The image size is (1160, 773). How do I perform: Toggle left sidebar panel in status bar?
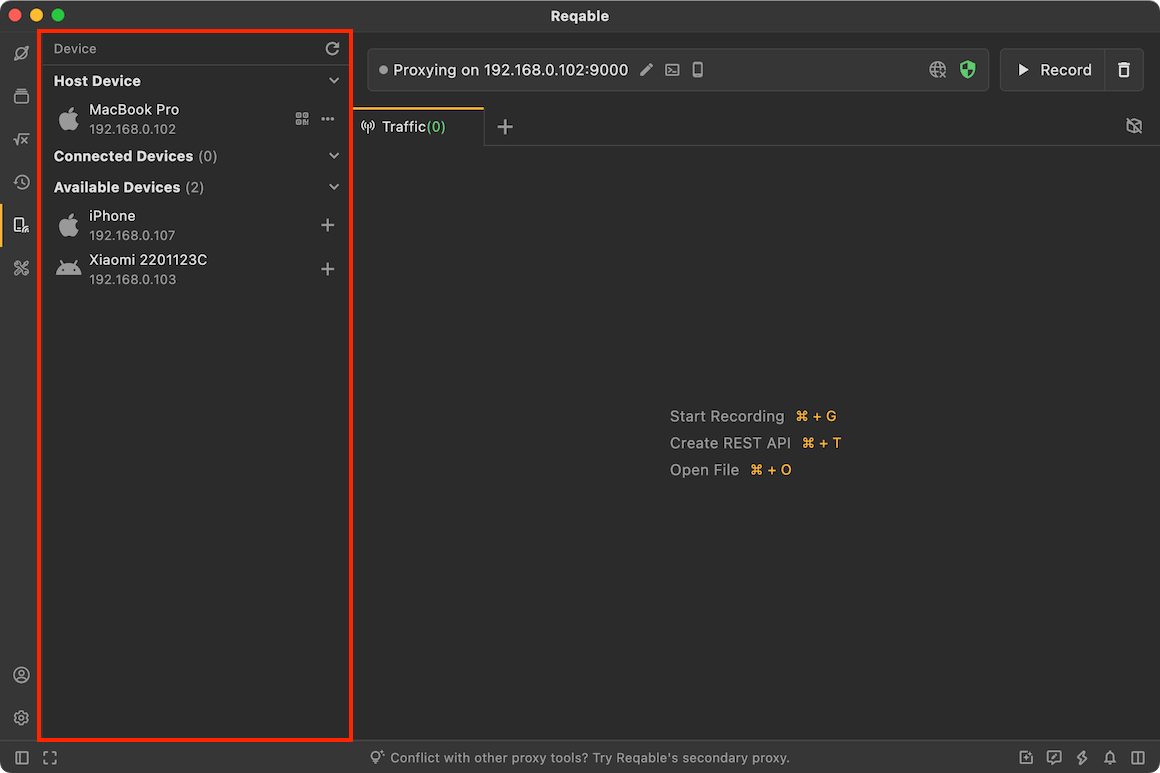(22, 757)
